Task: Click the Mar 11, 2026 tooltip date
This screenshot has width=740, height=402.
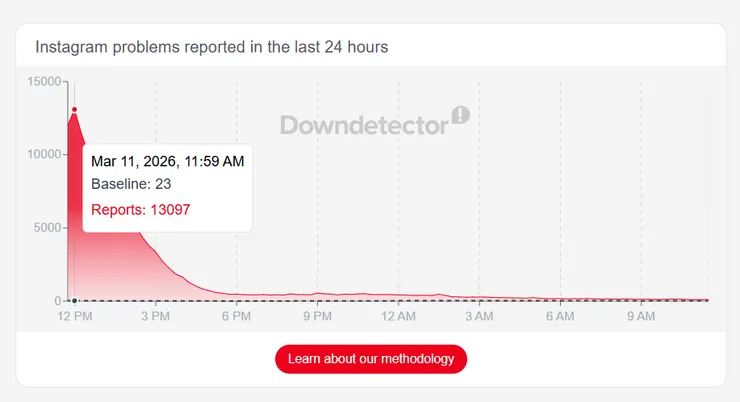Action: (x=167, y=160)
